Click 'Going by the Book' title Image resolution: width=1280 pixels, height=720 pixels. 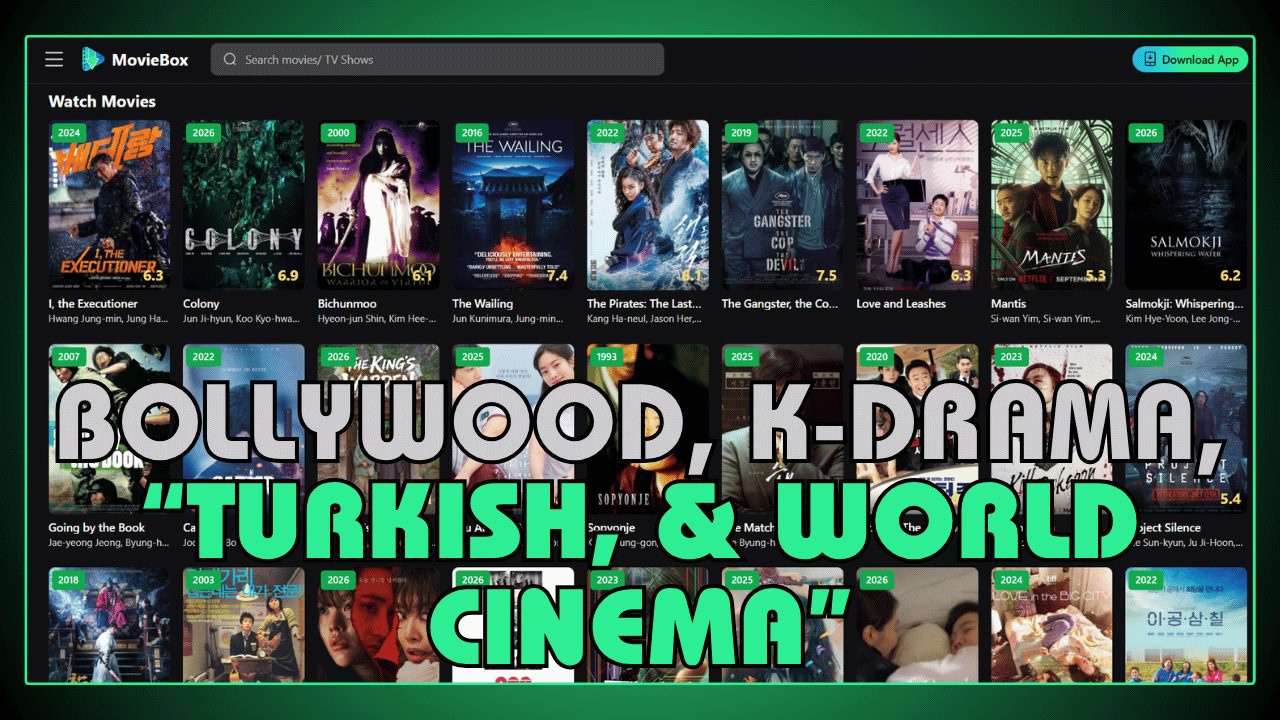click(97, 527)
